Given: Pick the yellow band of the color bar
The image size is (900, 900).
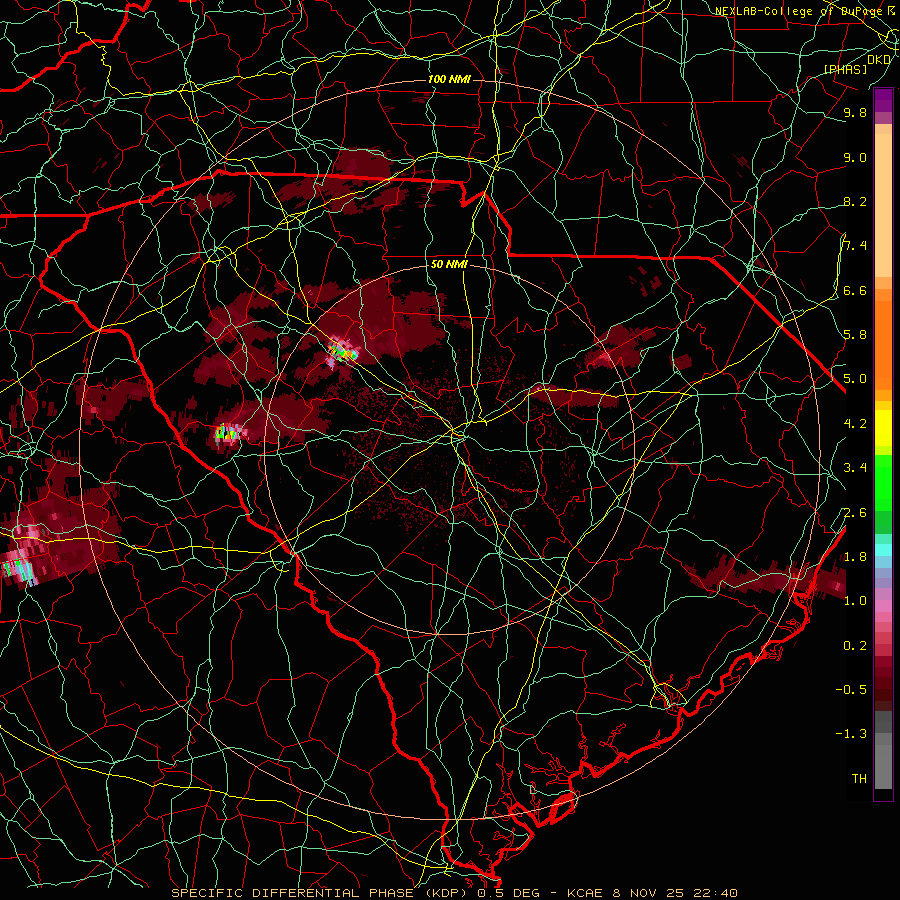Looking at the screenshot, I should [x=883, y=428].
